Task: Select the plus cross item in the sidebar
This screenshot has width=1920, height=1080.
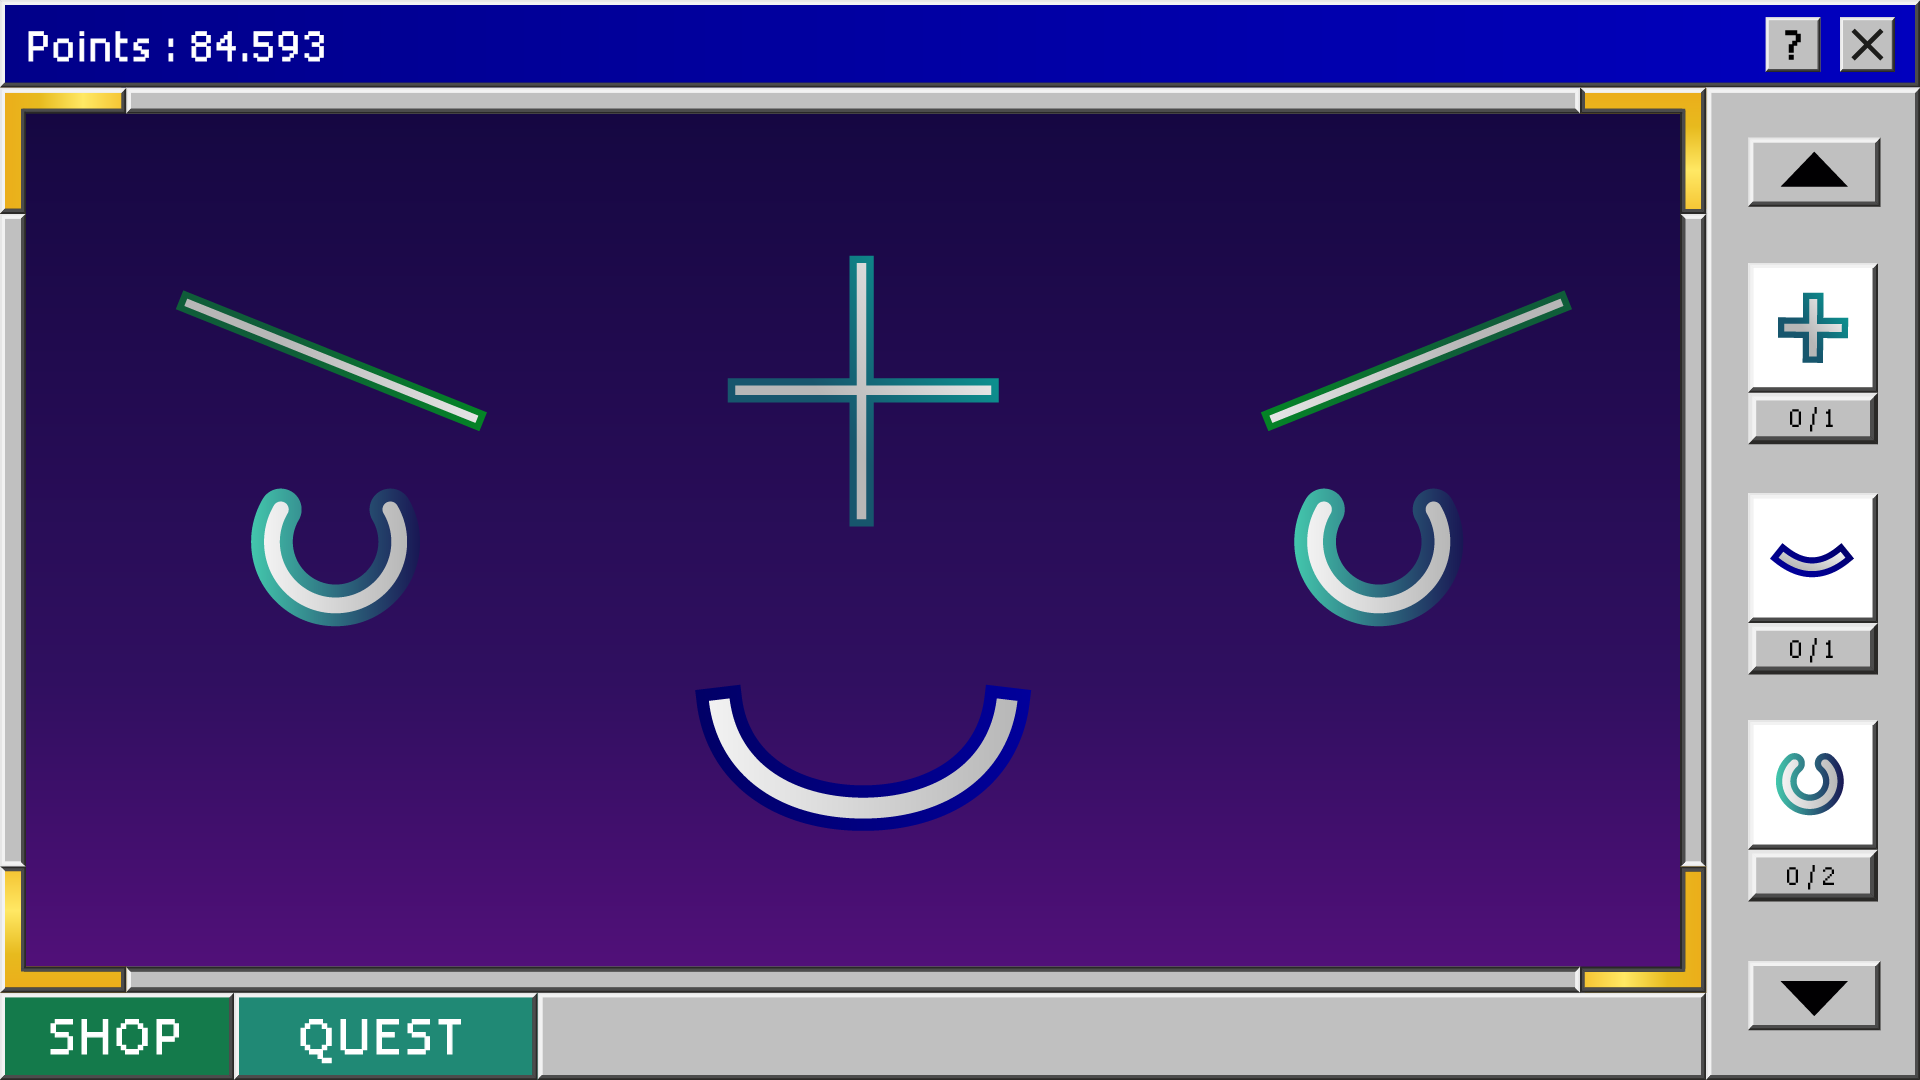Action: coord(1812,328)
